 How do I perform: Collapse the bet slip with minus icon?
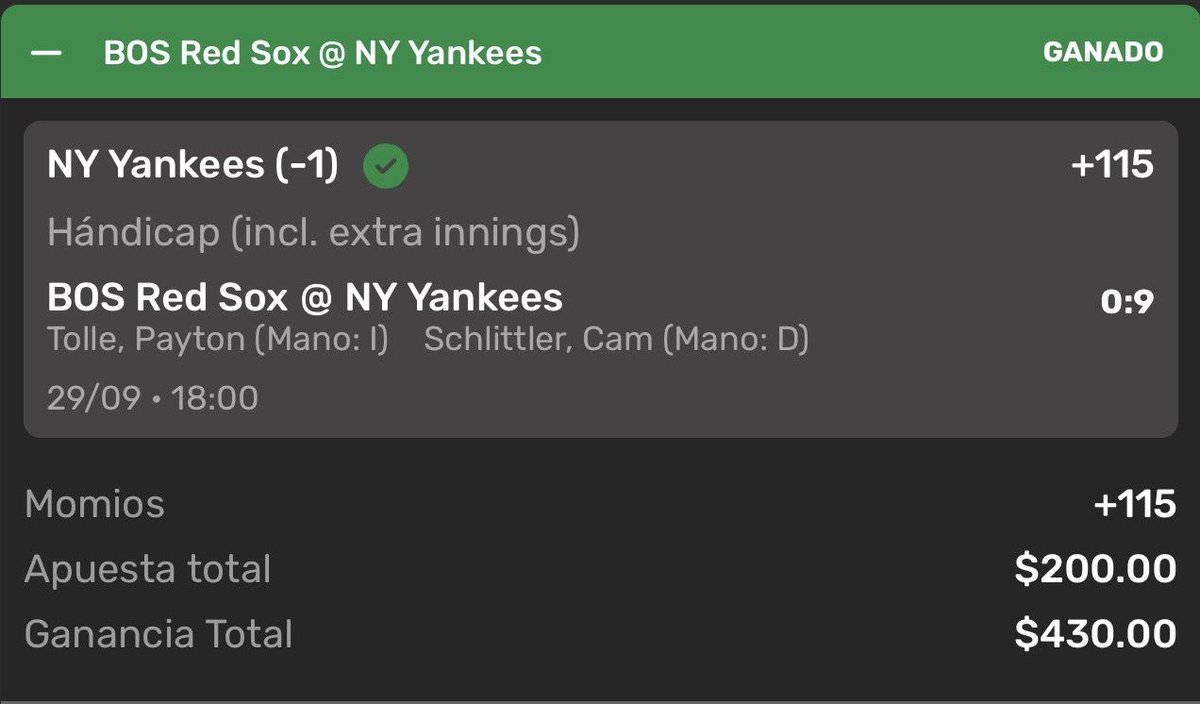coord(46,53)
